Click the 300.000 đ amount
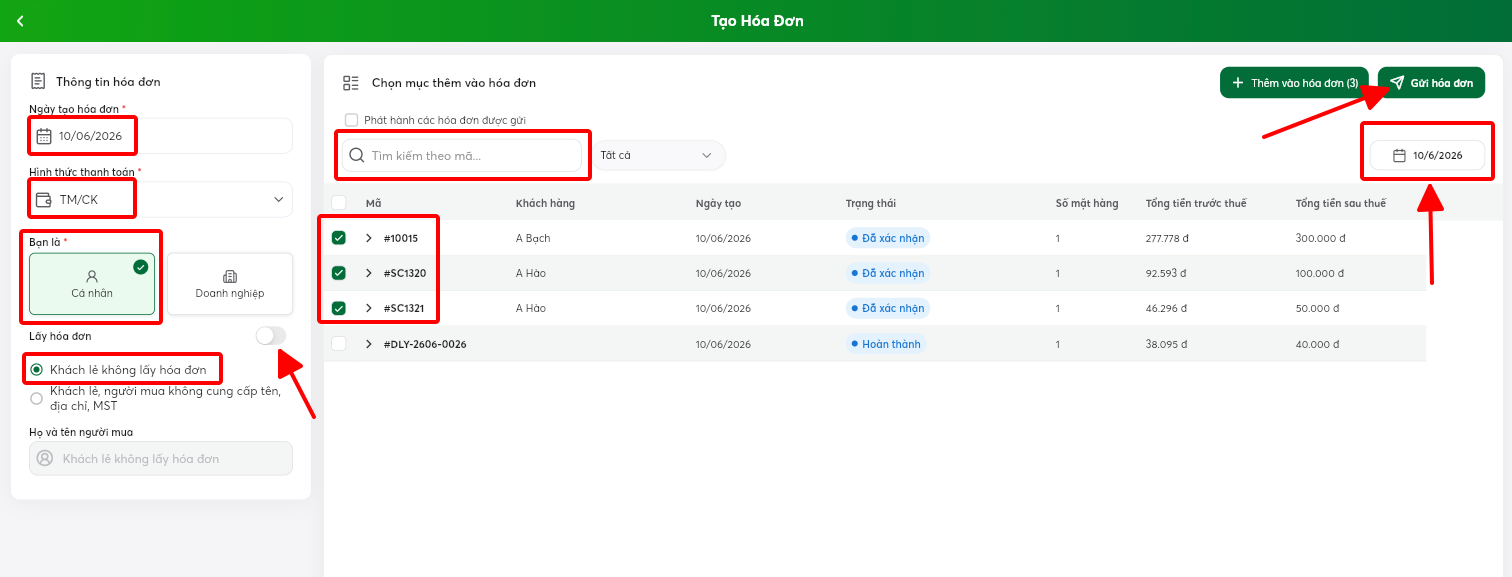 (1322, 238)
